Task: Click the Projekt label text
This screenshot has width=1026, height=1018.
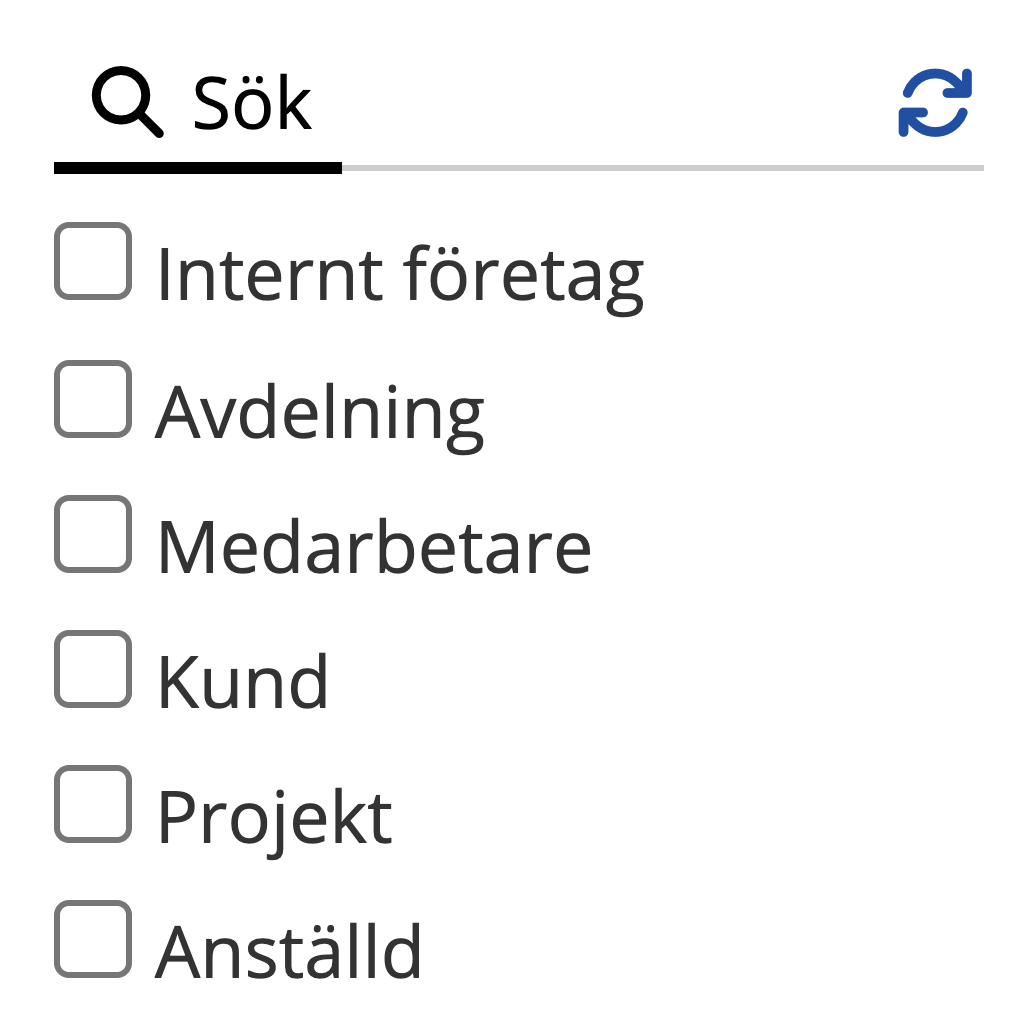Action: (274, 818)
